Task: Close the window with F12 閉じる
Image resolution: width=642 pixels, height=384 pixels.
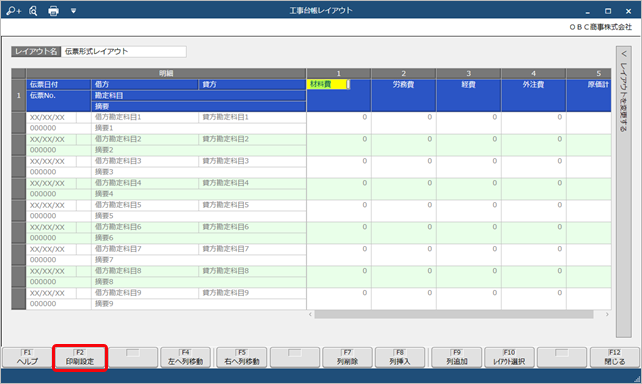Action: (615, 357)
